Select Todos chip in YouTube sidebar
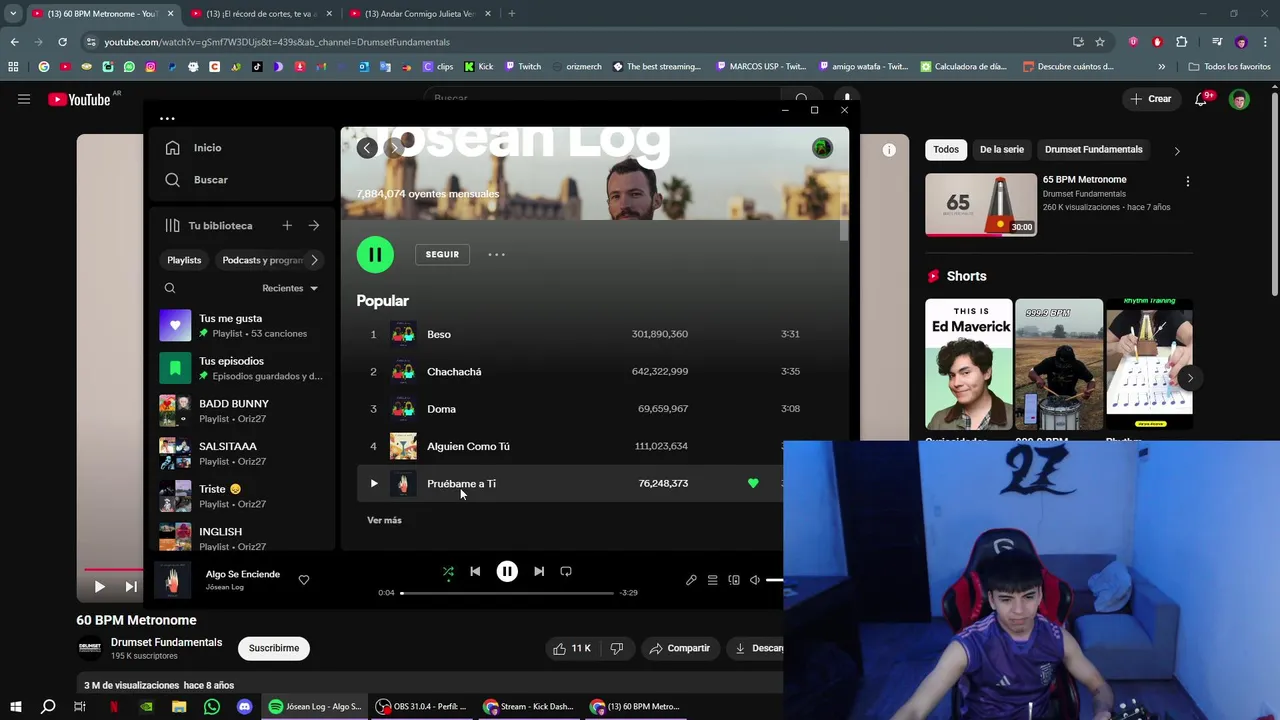Viewport: 1280px width, 720px height. pyautogui.click(x=946, y=149)
